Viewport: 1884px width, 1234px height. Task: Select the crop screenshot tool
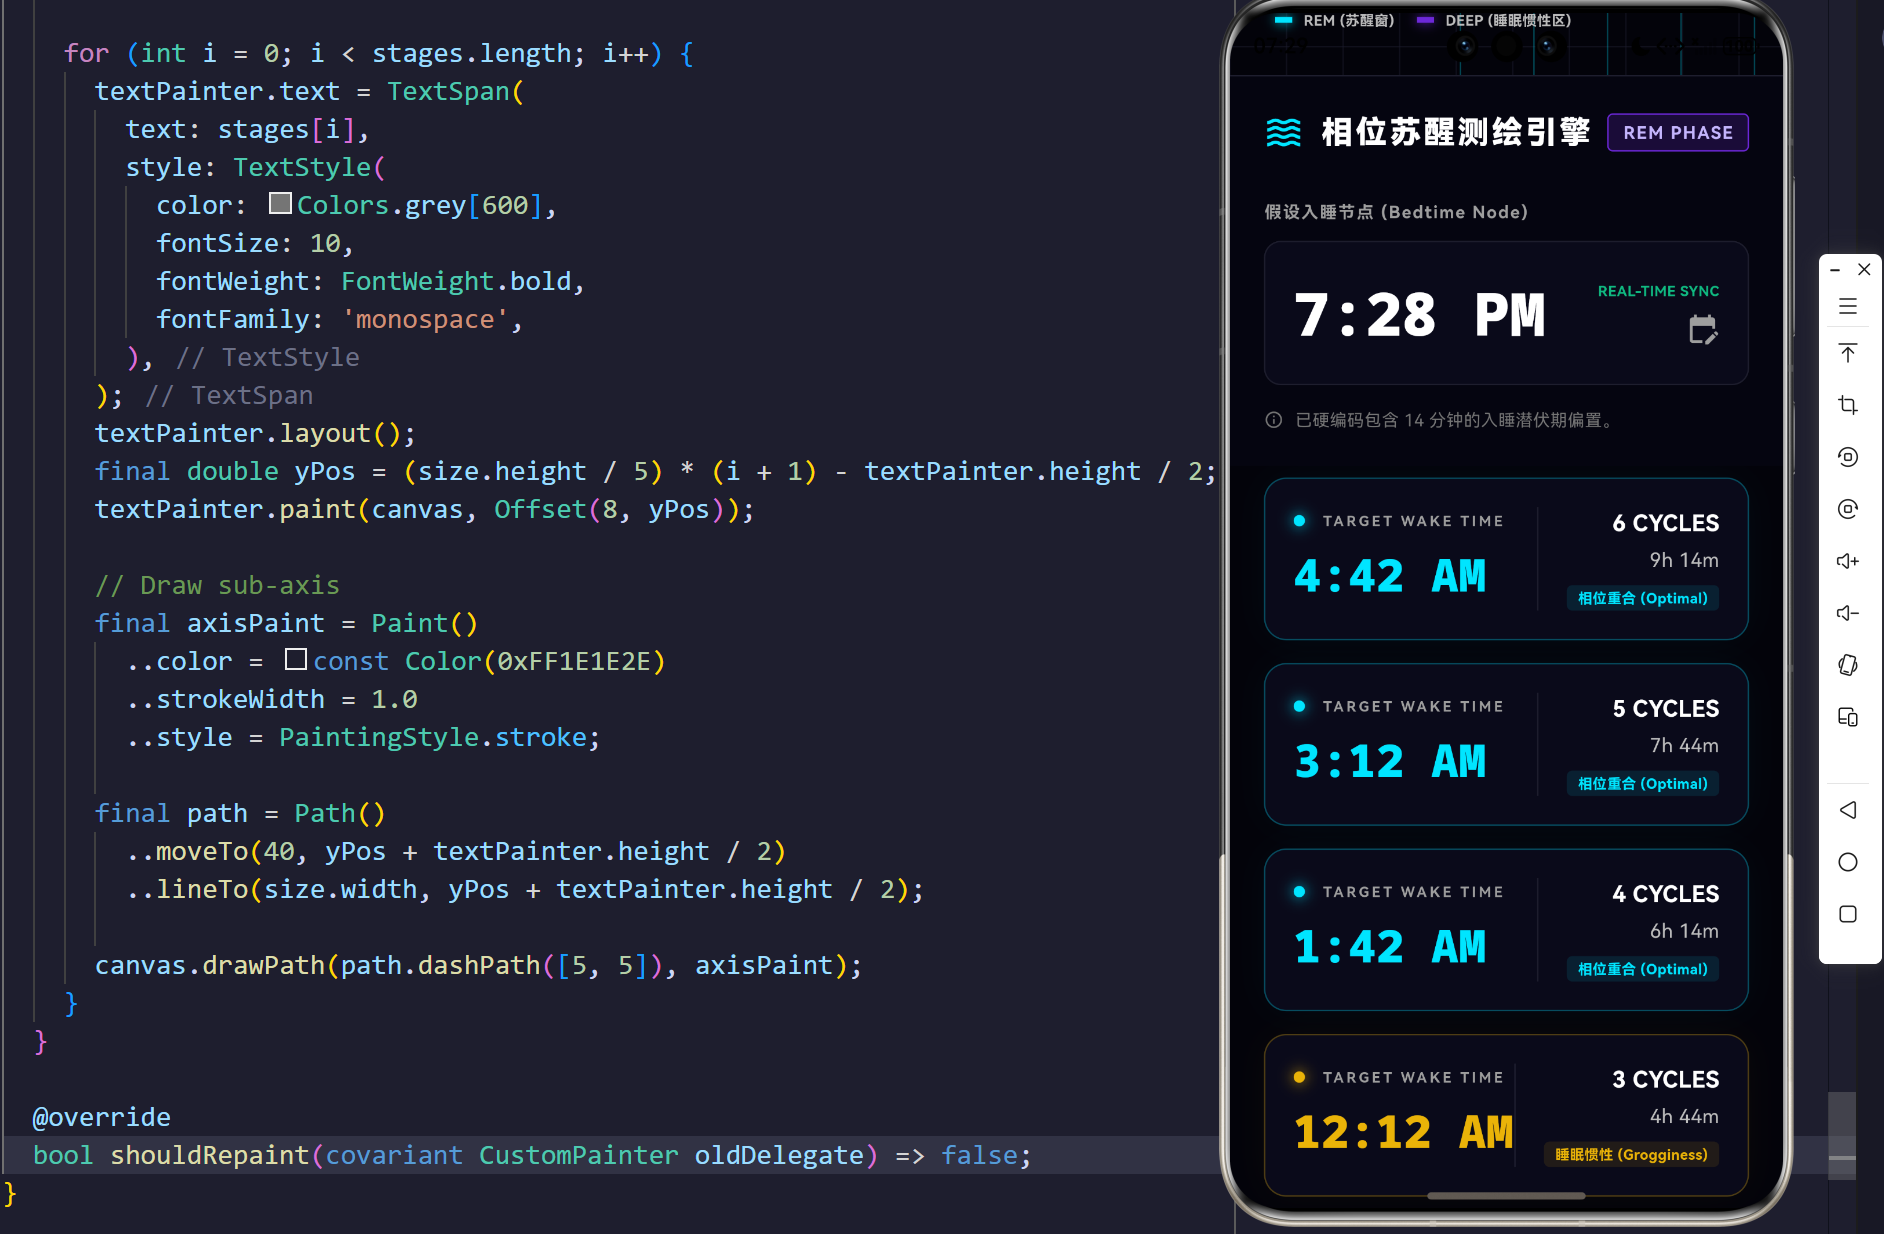click(x=1848, y=405)
